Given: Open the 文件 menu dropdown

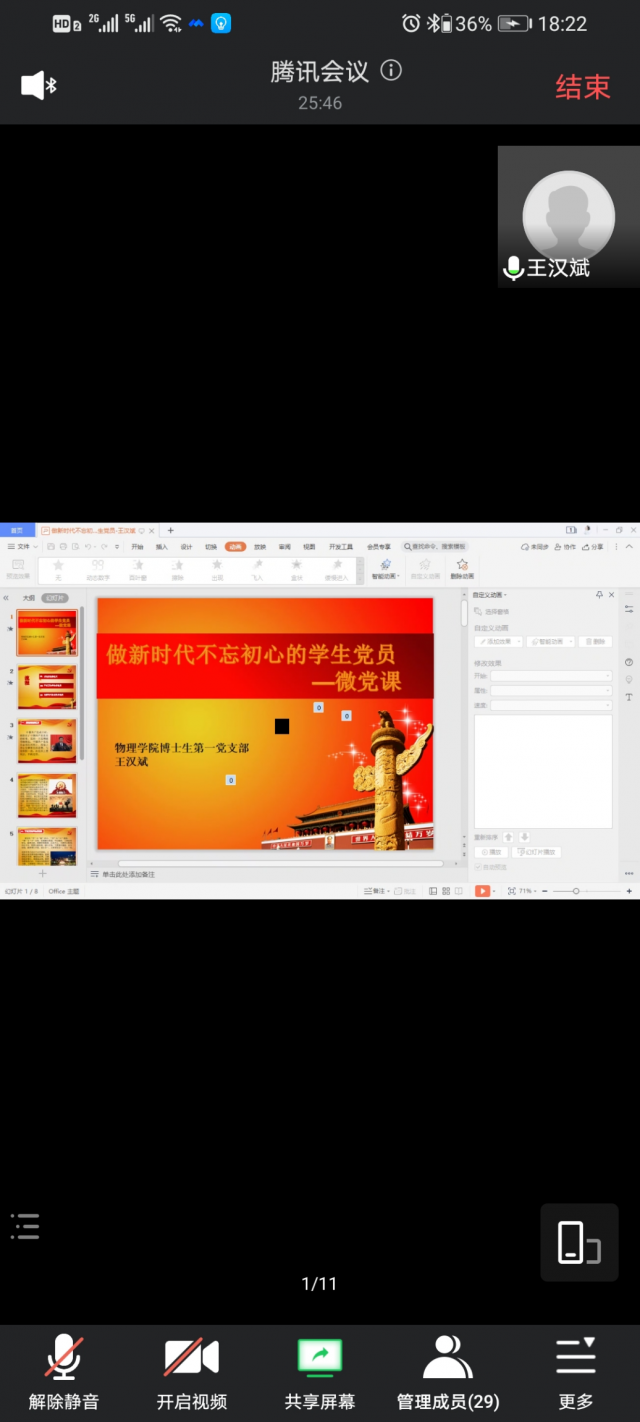Looking at the screenshot, I should point(22,547).
